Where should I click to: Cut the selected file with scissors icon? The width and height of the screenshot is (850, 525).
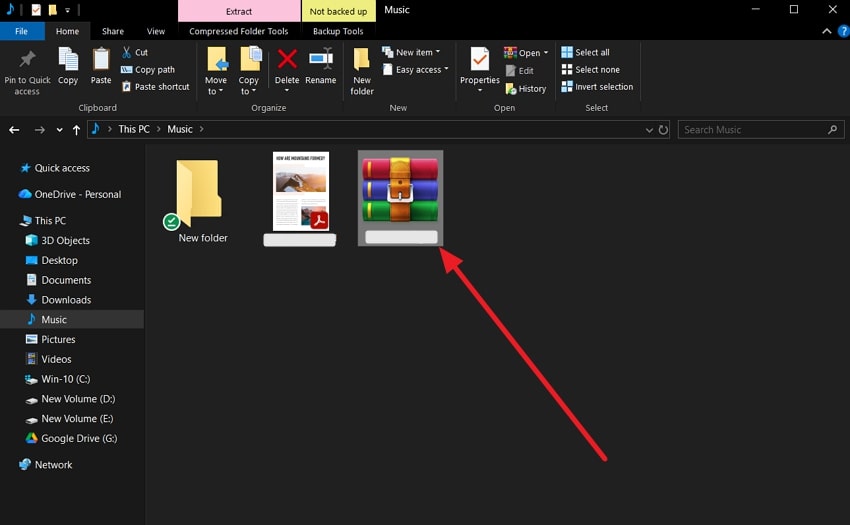(x=134, y=52)
